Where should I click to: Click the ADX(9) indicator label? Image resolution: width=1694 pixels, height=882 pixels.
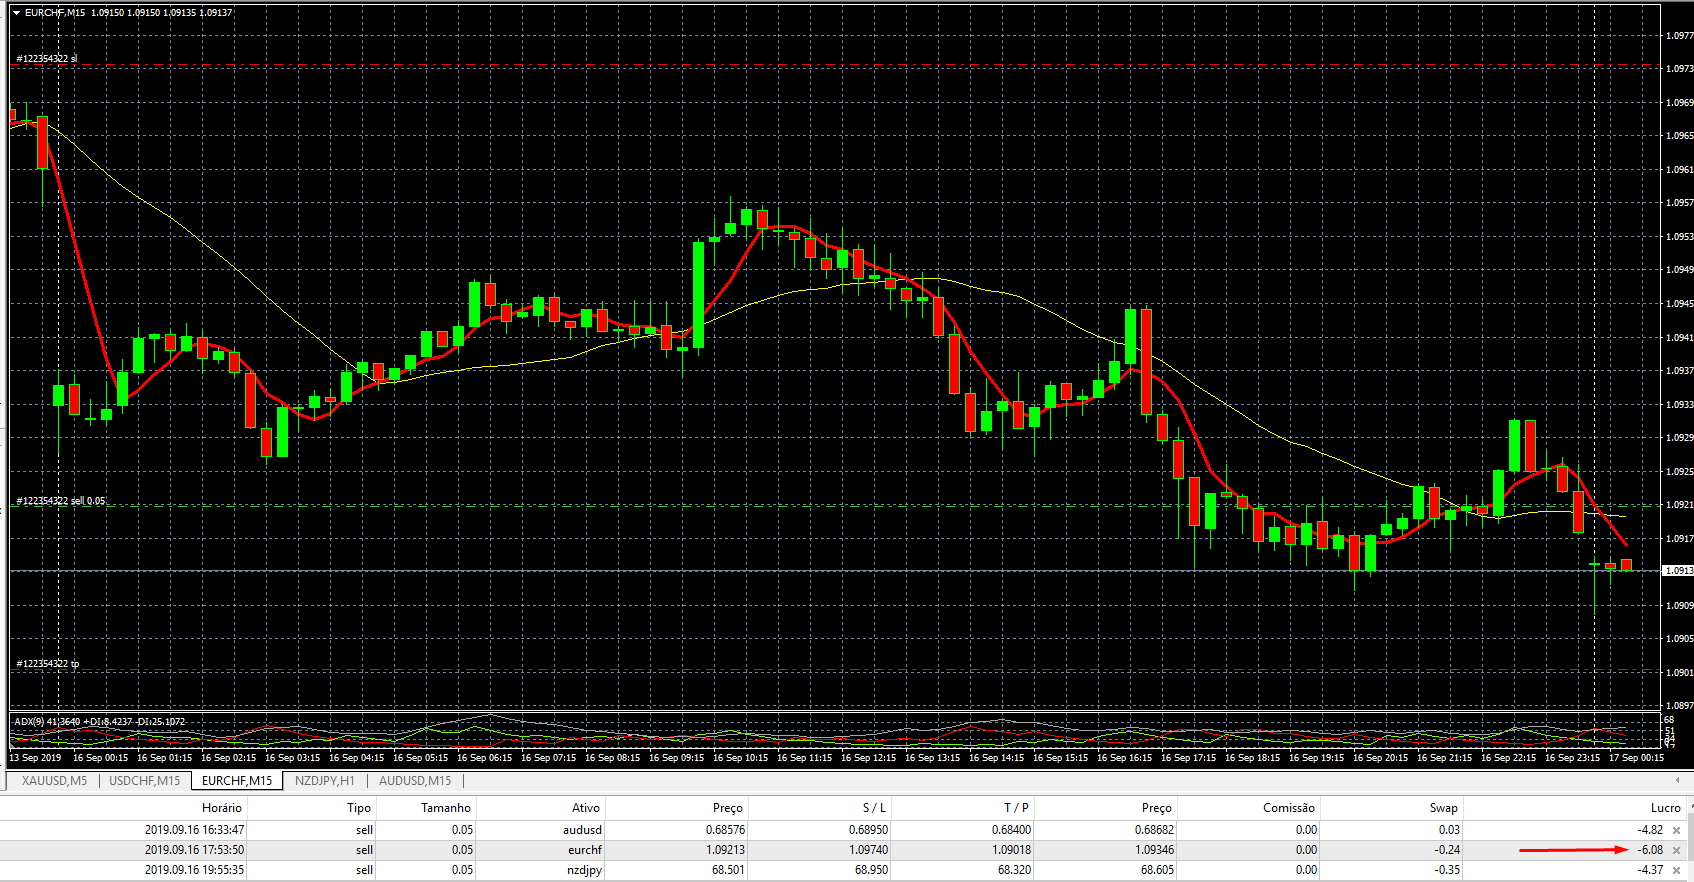pyautogui.click(x=99, y=722)
